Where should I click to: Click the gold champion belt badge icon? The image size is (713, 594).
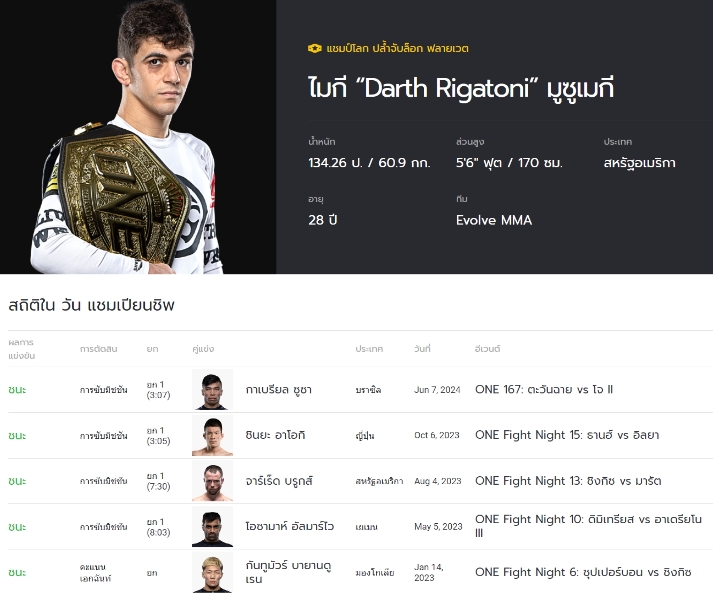(314, 48)
